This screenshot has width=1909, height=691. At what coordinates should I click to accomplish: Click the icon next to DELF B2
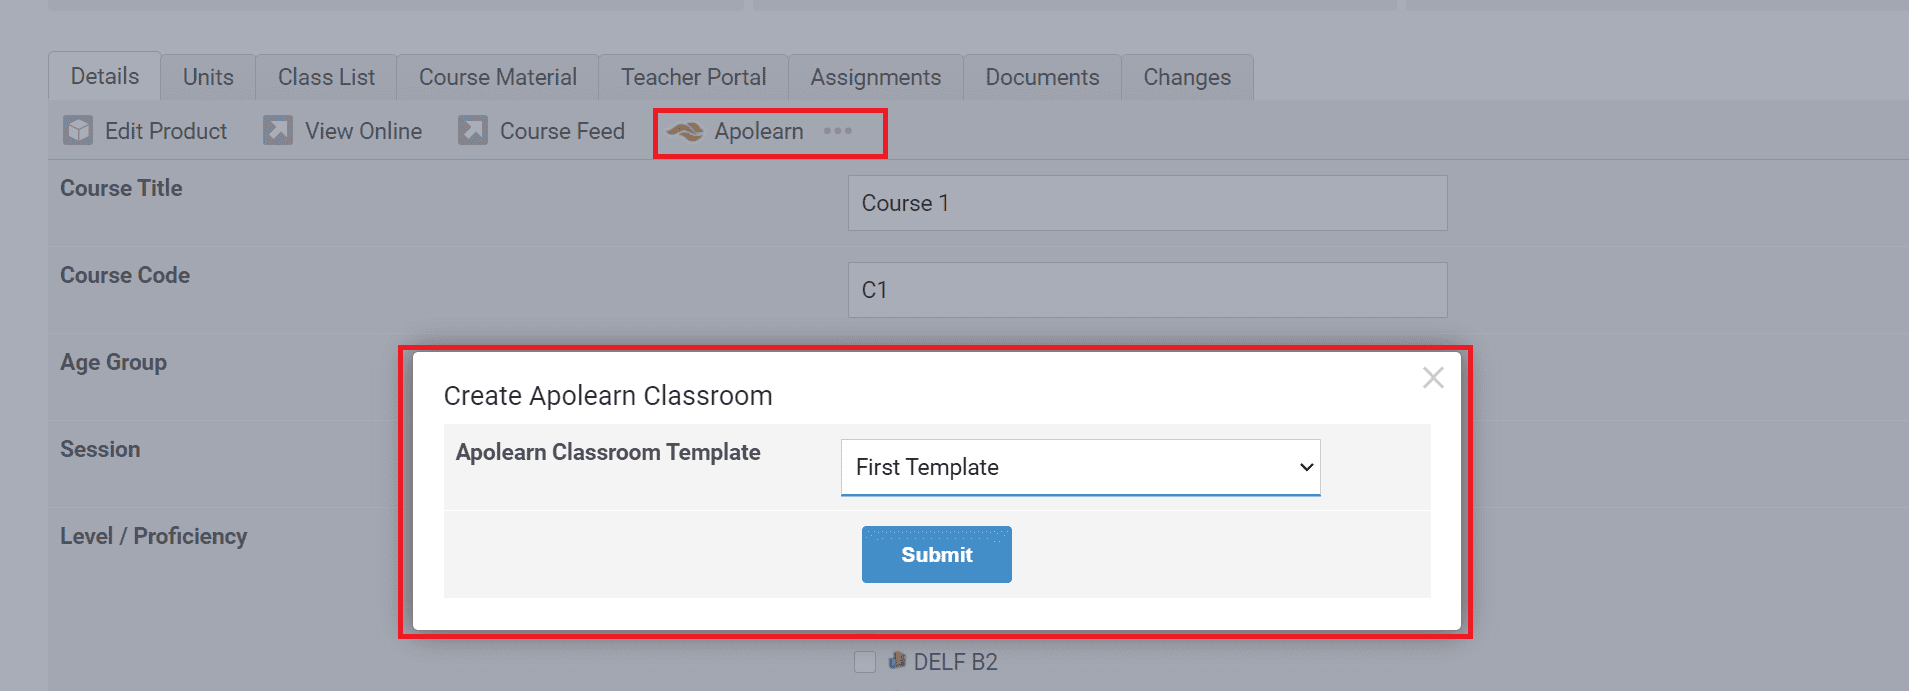(897, 660)
